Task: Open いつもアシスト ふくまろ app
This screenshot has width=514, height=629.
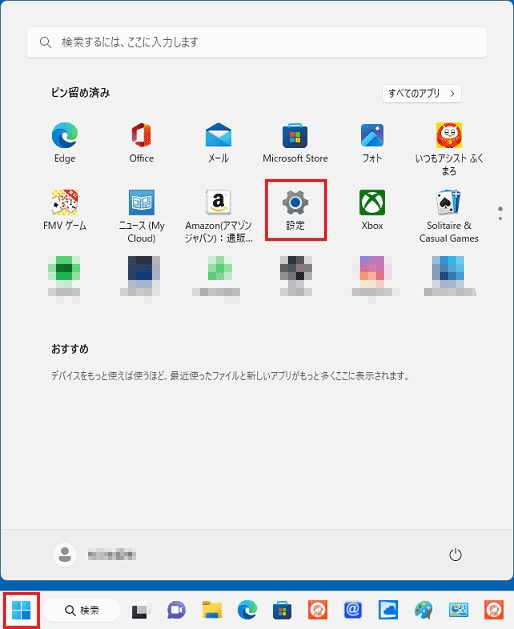Action: (449, 149)
